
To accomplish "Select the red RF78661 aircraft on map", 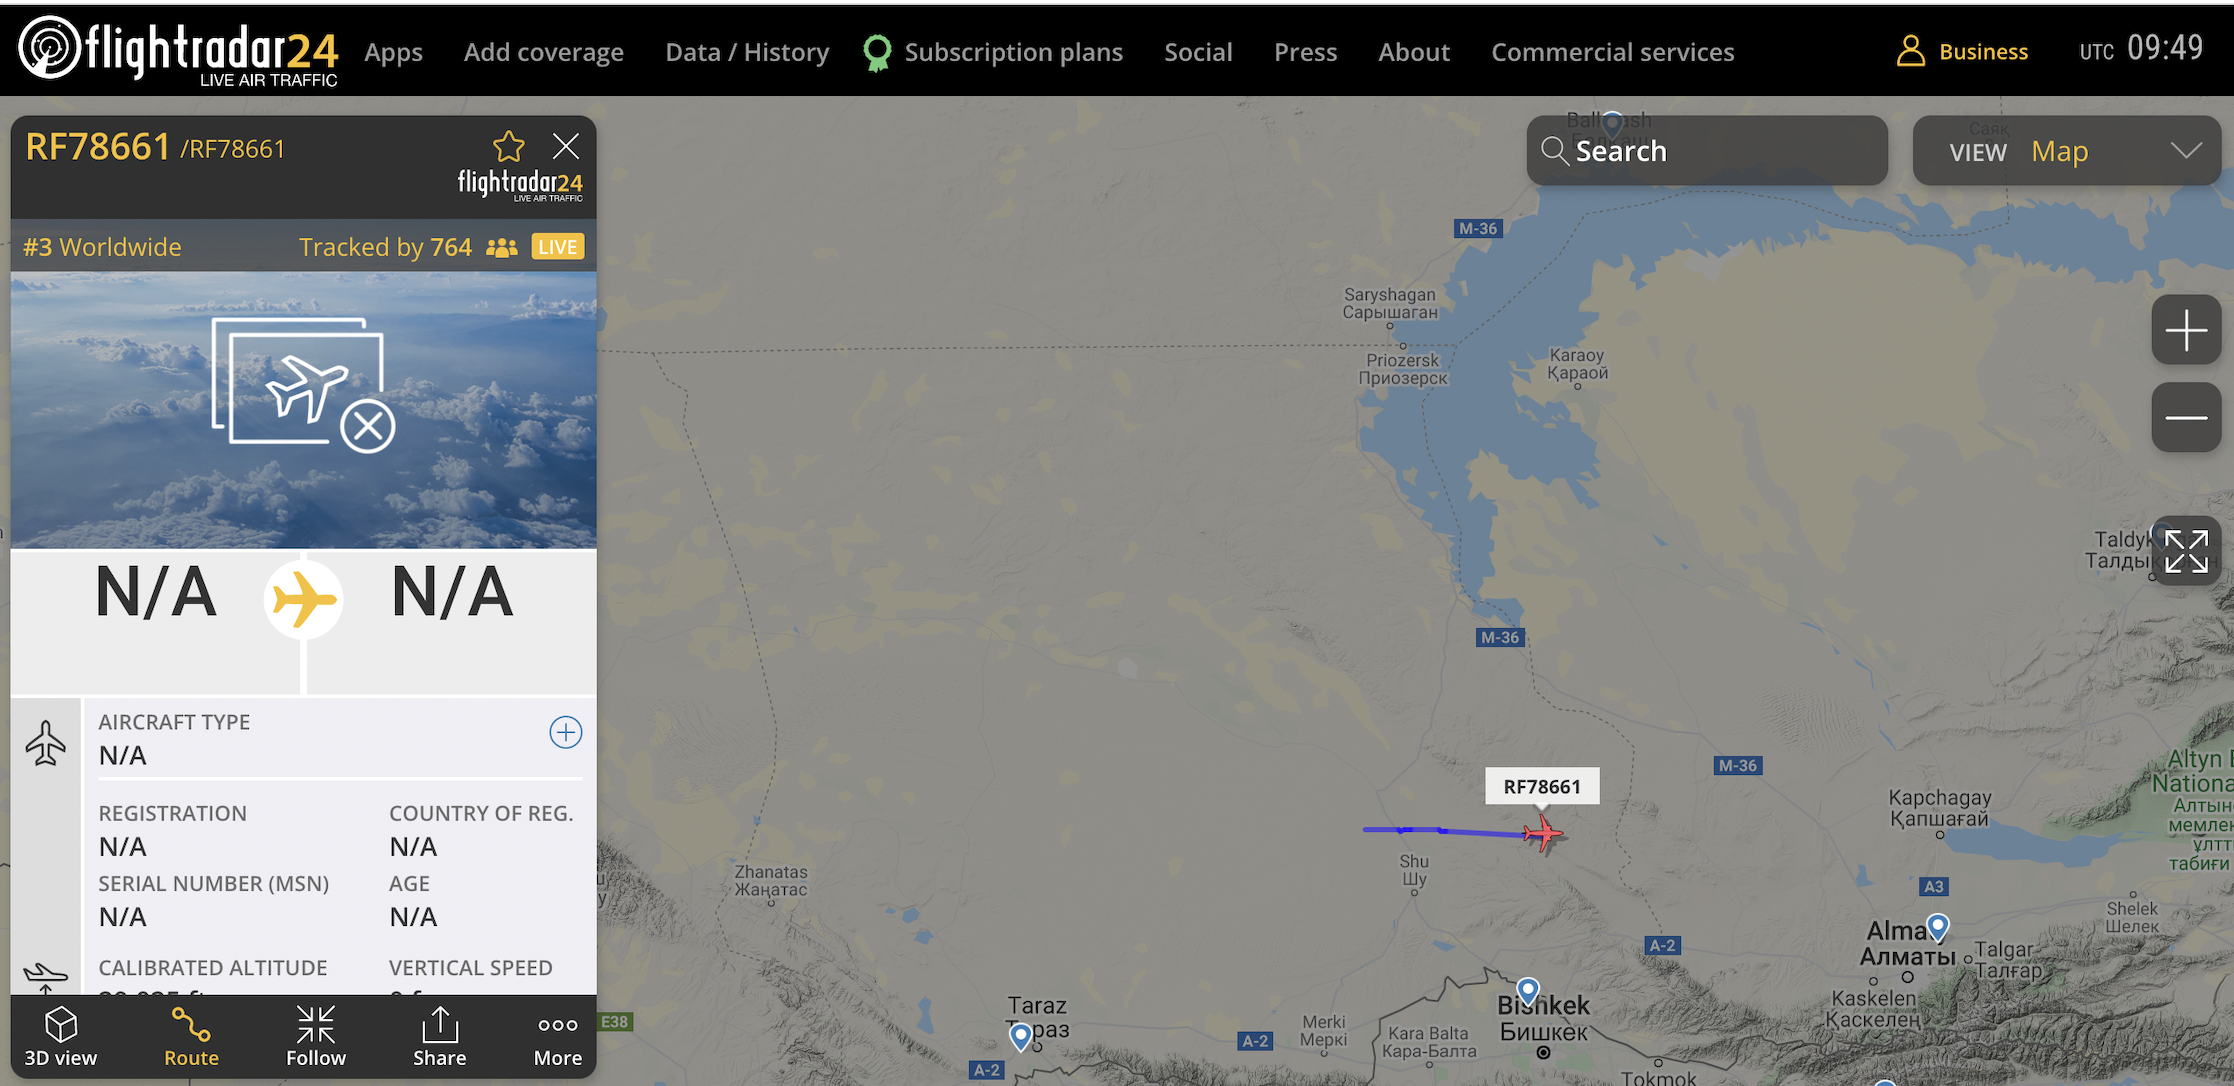I will (x=1543, y=832).
